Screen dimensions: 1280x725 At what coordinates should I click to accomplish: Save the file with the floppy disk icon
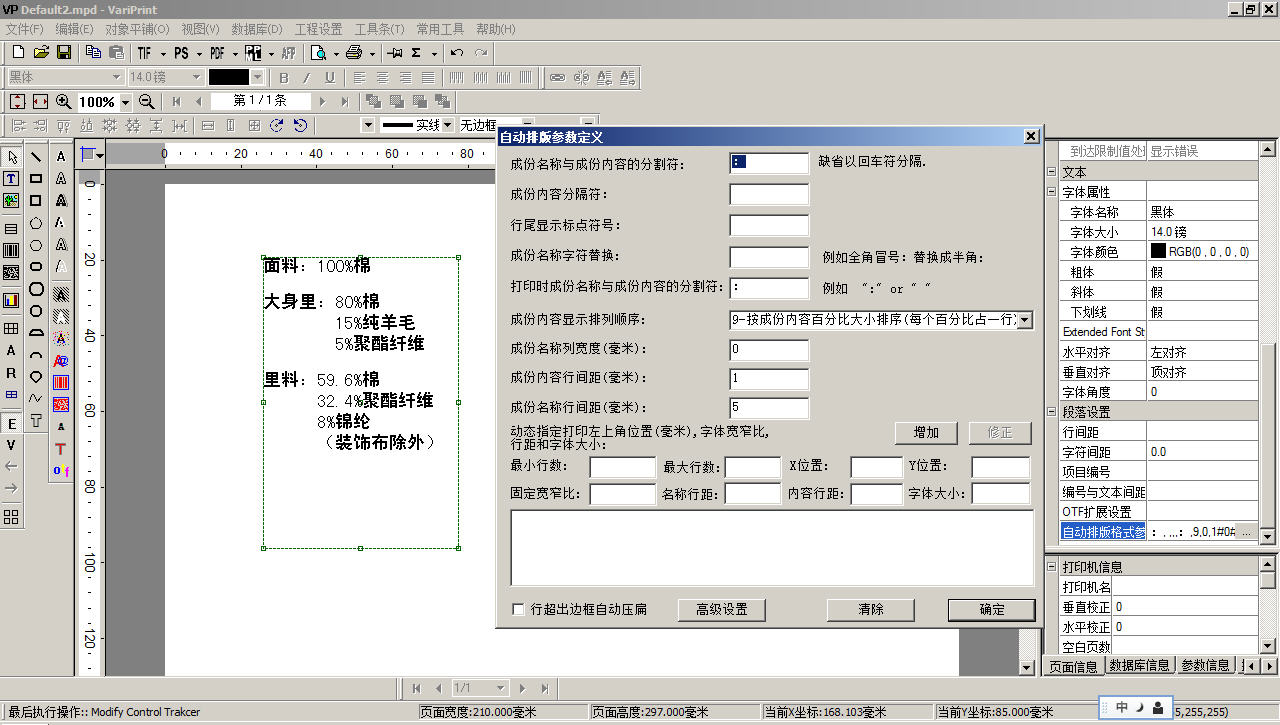[64, 52]
